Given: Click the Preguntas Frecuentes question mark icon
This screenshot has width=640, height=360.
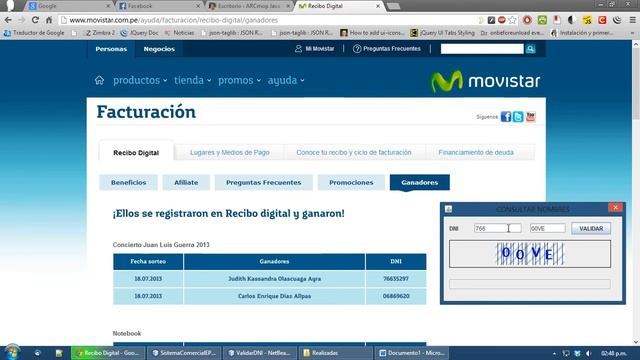Looking at the screenshot, I should tap(357, 49).
